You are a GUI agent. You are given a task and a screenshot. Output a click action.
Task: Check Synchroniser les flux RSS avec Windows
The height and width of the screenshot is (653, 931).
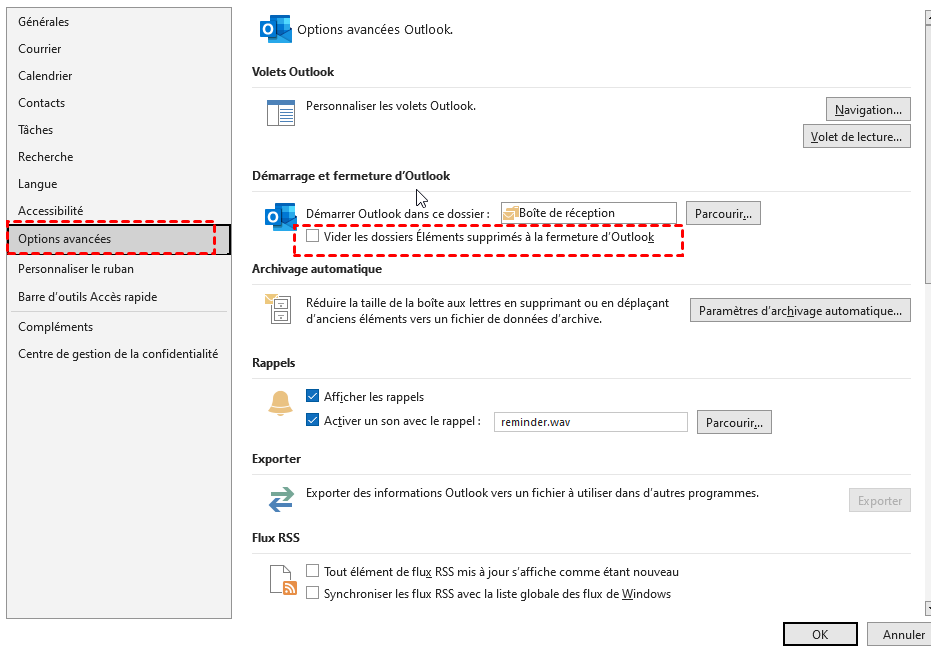point(312,592)
